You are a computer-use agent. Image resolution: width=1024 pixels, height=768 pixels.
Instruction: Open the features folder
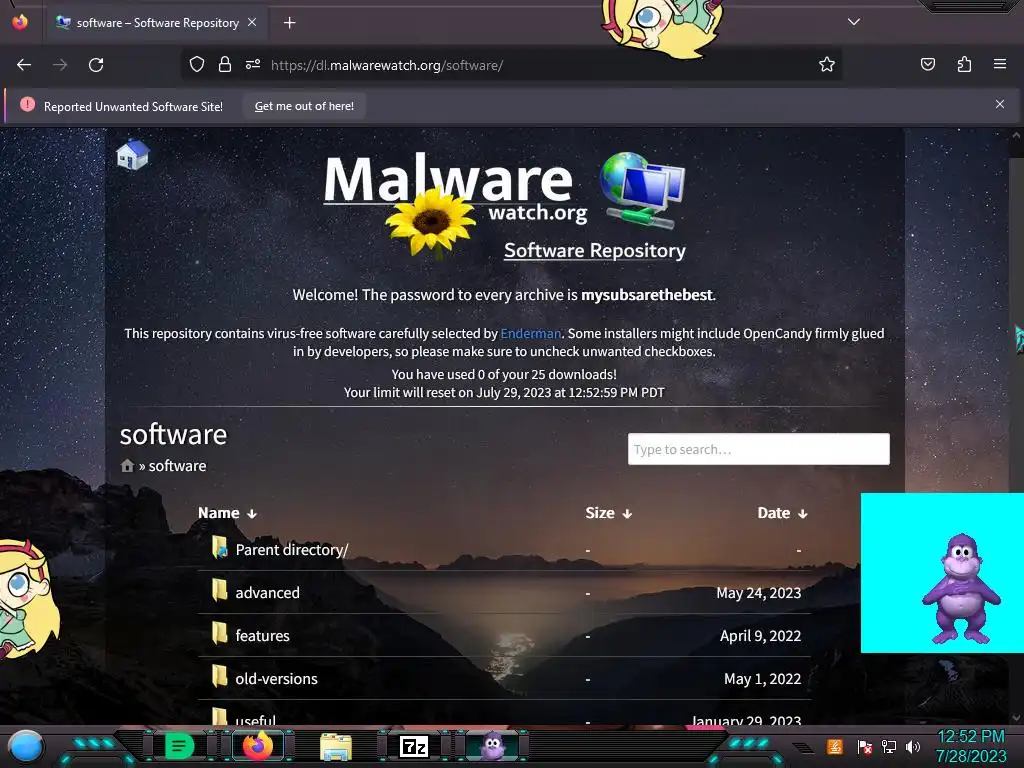262,636
